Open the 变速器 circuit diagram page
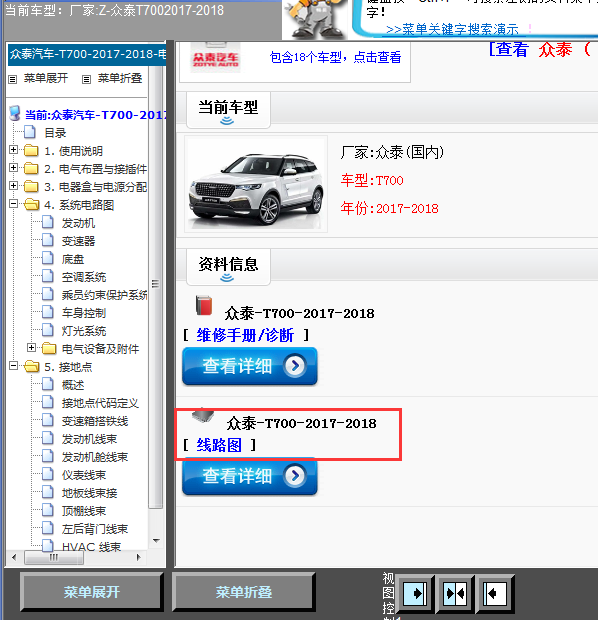The height and width of the screenshot is (620, 598). click(x=78, y=241)
